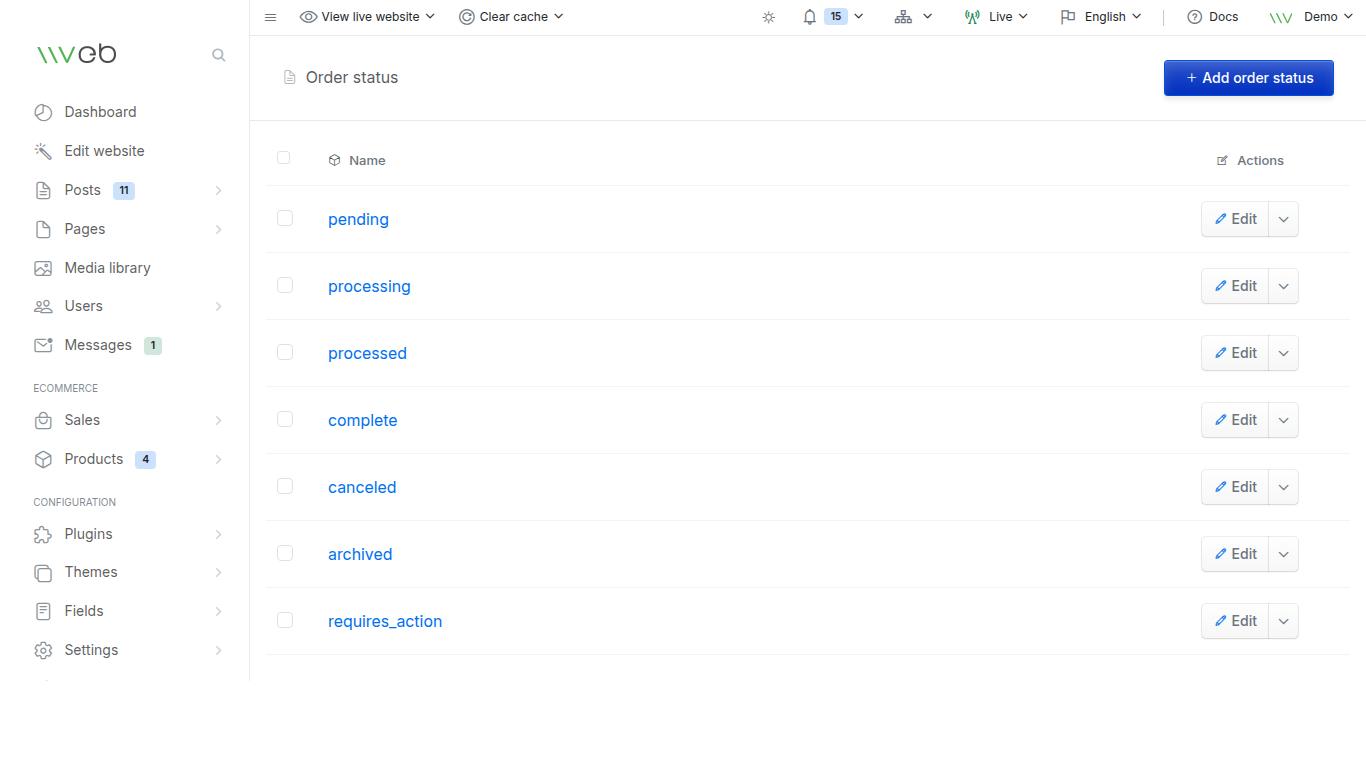This screenshot has width=1366, height=768.
Task: Click the search magnifier icon in sidebar
Action: (219, 55)
